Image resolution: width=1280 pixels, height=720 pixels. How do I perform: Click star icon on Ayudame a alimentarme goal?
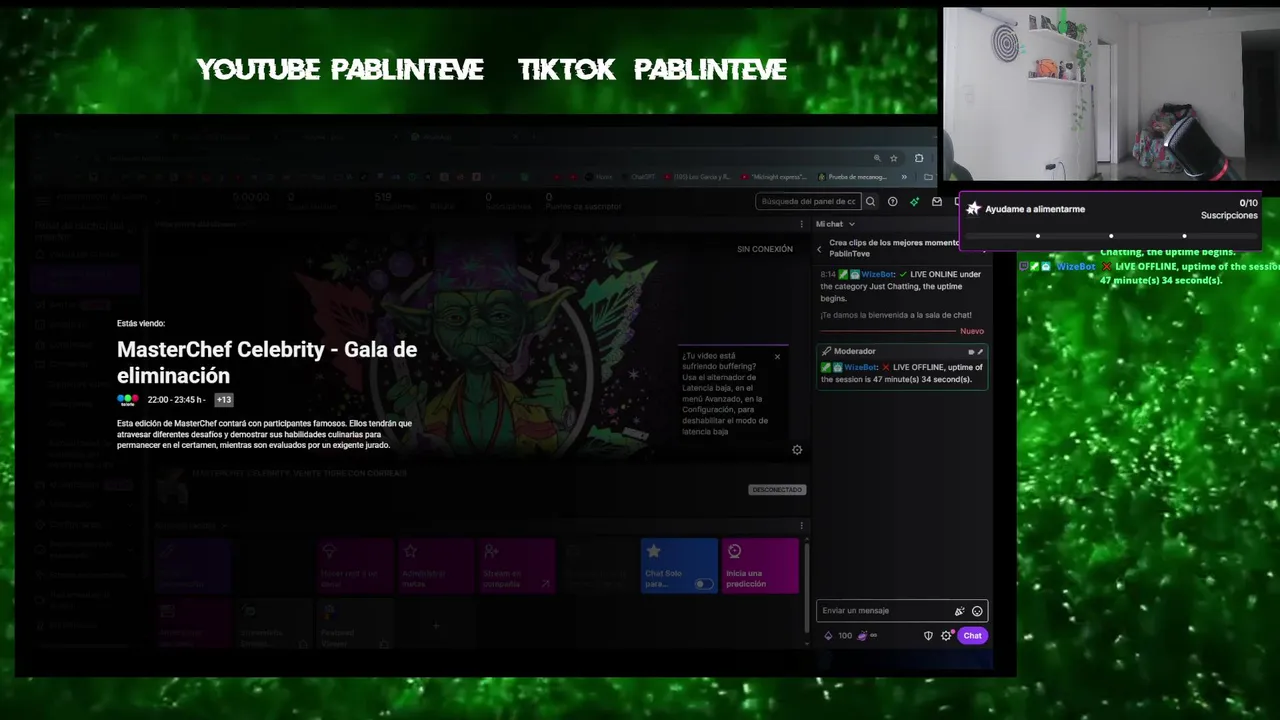tap(973, 209)
